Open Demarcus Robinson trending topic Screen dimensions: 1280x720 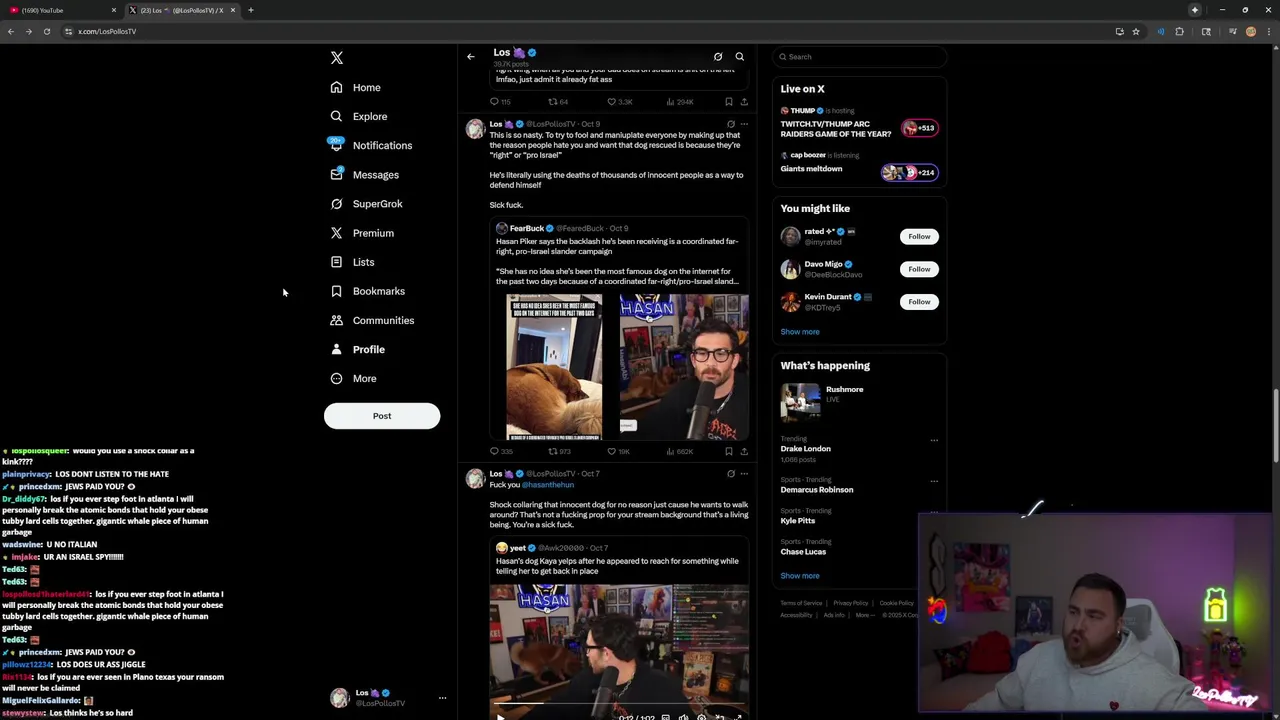tap(817, 490)
